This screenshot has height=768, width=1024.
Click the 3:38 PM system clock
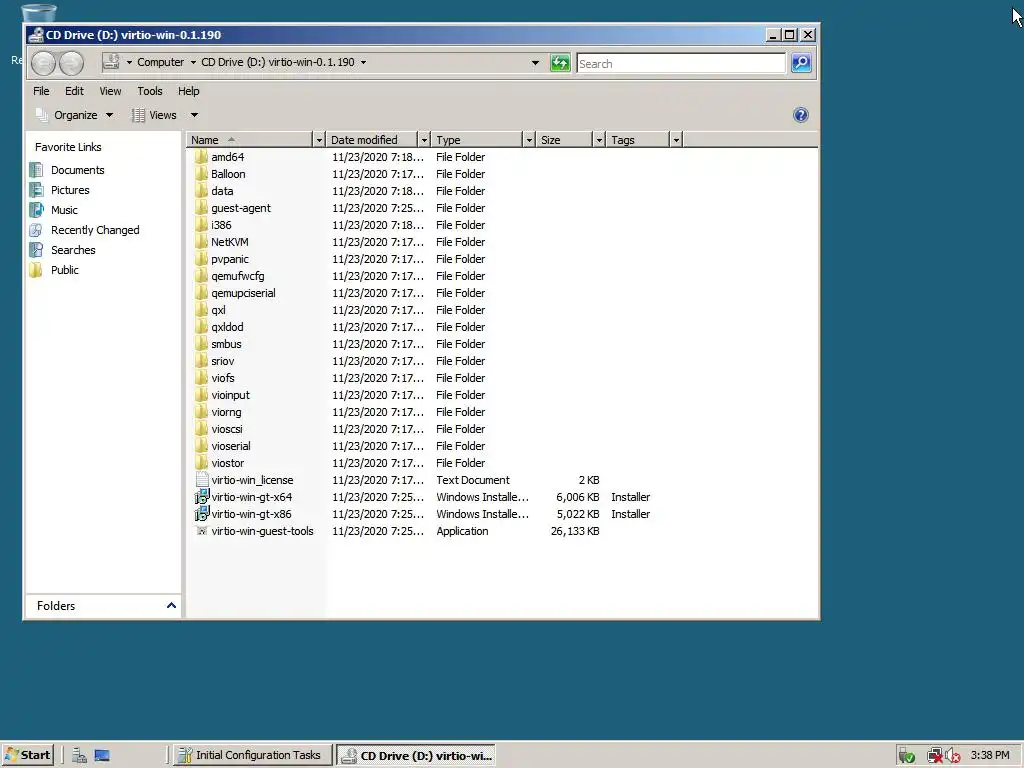coord(990,755)
